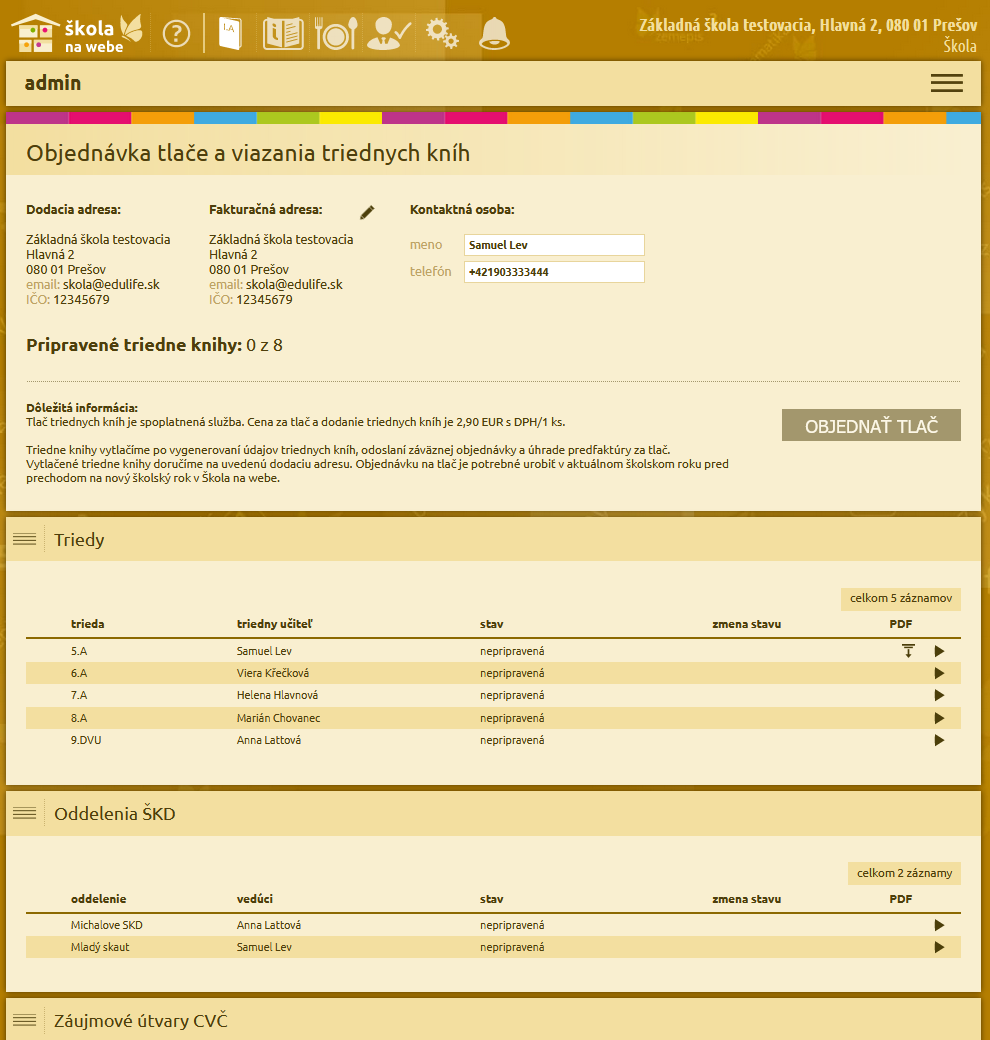Screen dimensions: 990x1040
Task: Collapse the Záujmové útvary CVČ section handle
Action: point(25,1020)
